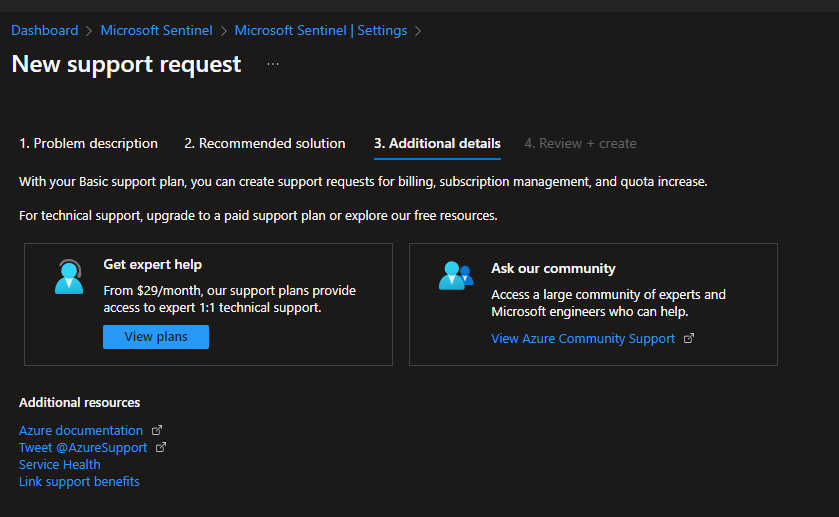
Task: Click external link icon after Azure Community Support
Action: coord(688,338)
